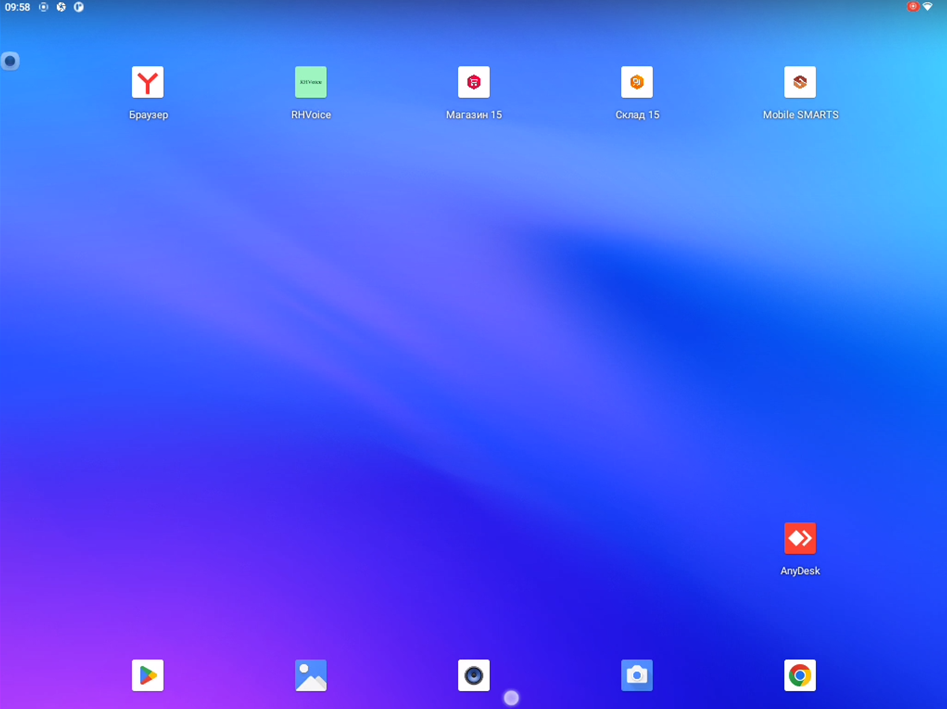Tap the red notification icon beside Wi-Fi
Screen dimensions: 947x709
click(912, 7)
